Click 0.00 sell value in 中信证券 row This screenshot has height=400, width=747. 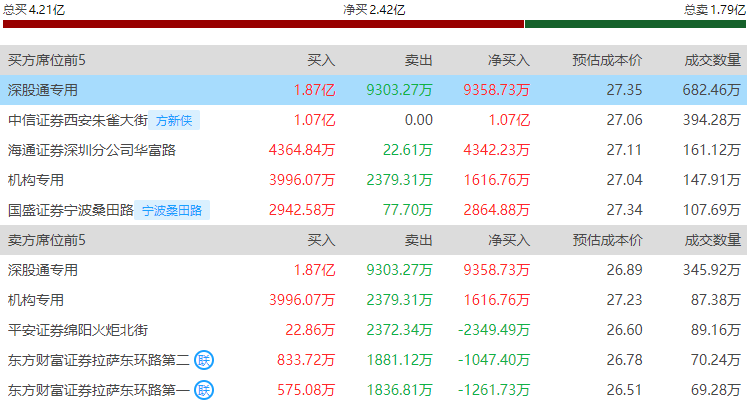coord(419,120)
